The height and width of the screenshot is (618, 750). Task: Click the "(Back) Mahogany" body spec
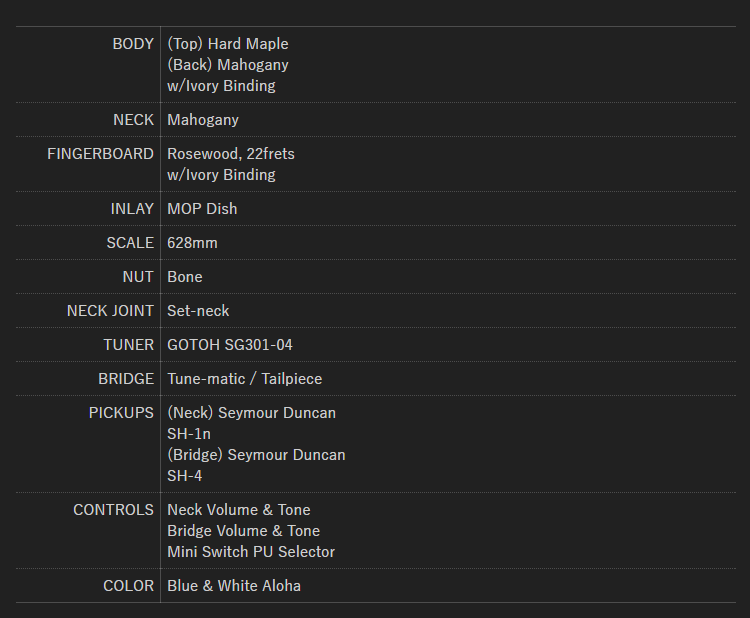(x=227, y=65)
